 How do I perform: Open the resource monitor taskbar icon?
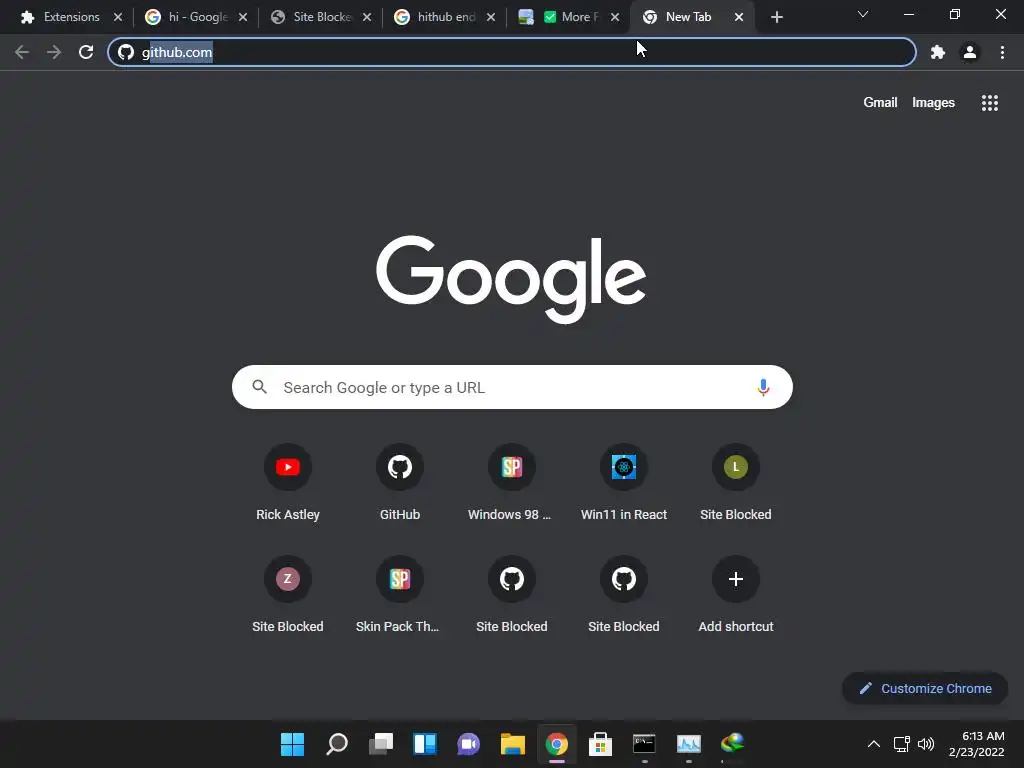688,744
